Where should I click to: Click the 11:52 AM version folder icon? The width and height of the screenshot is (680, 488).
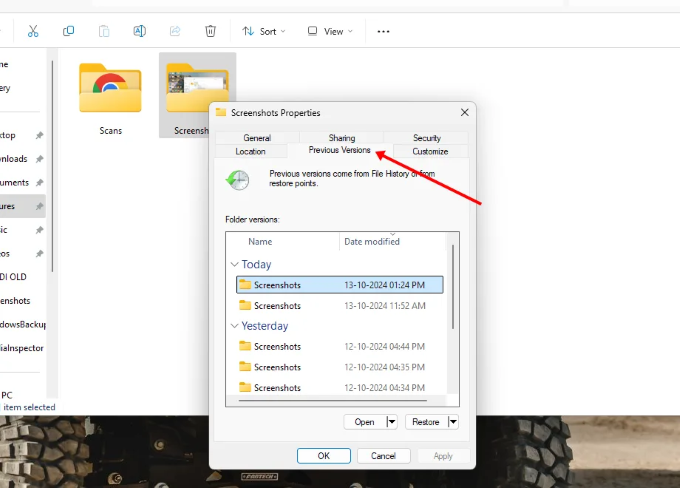tap(245, 305)
